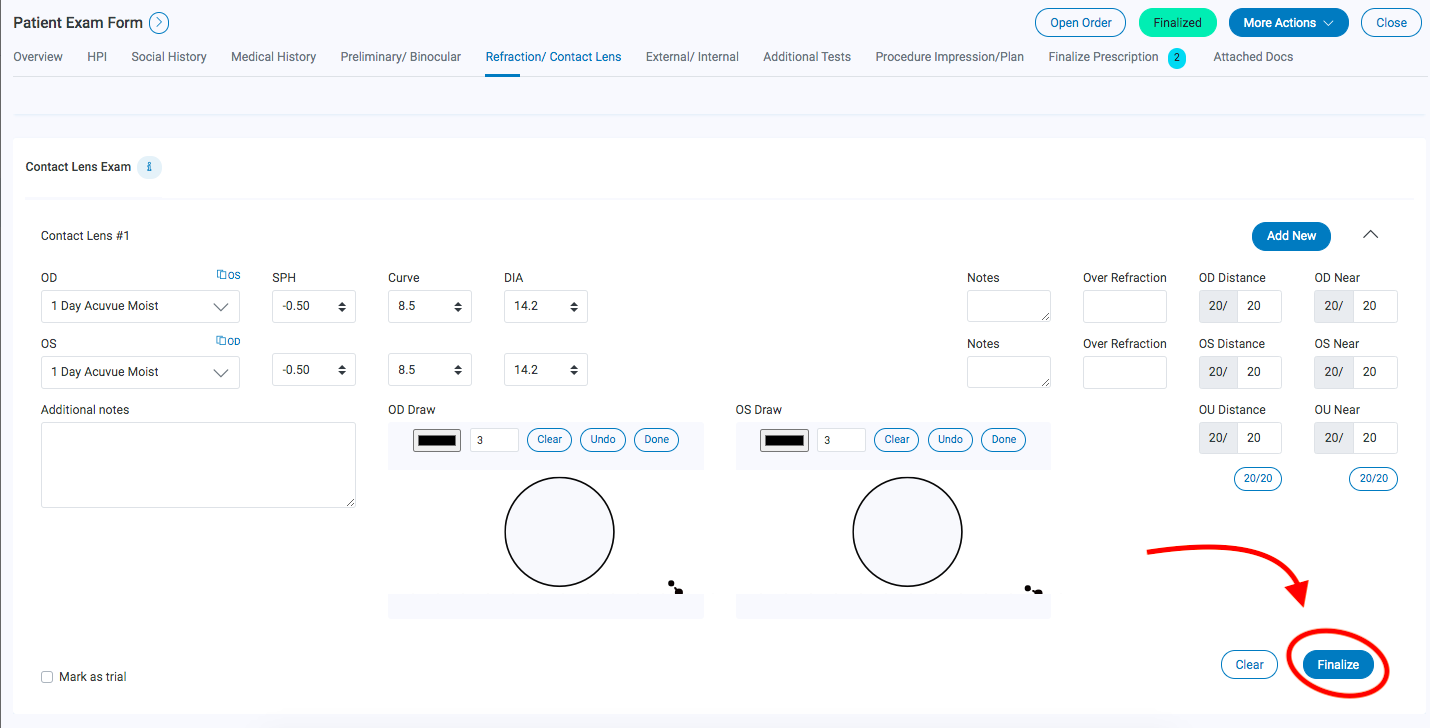Copy OD lens values to OS eye

pos(228,275)
